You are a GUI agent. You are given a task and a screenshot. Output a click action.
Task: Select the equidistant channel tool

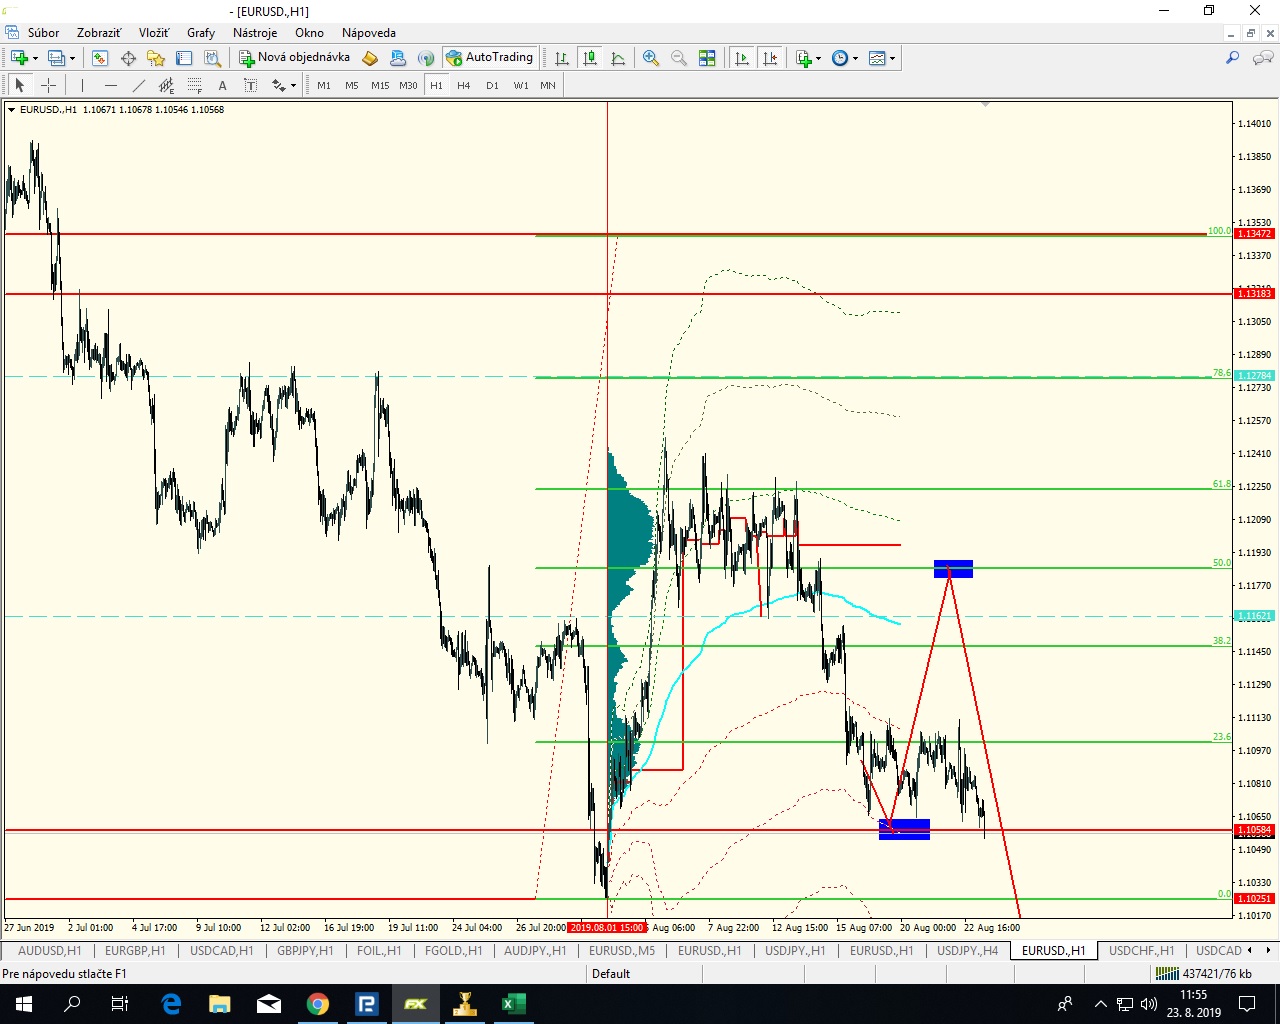pos(167,85)
